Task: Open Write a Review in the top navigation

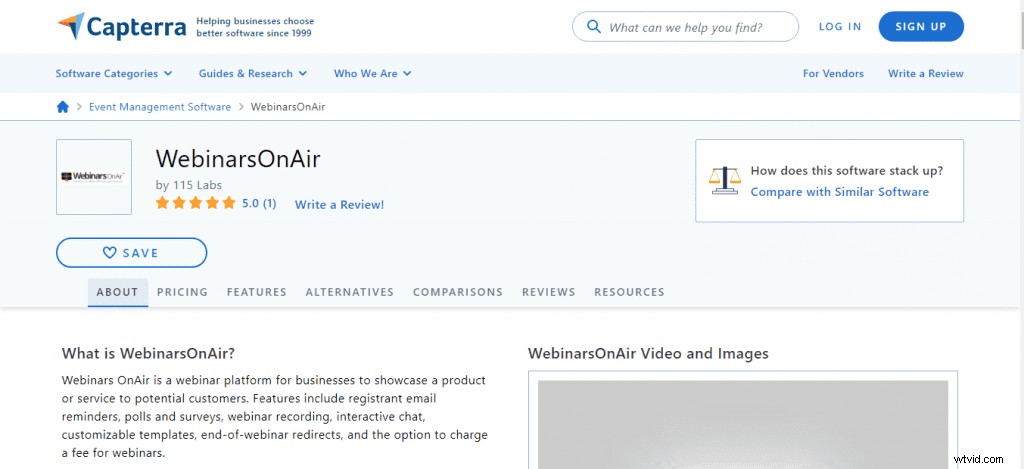Action: pos(925,74)
